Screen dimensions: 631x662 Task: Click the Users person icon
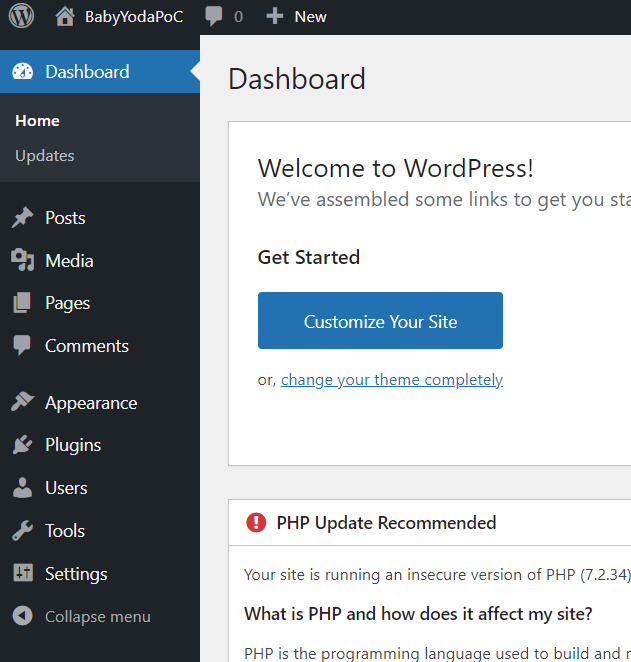point(22,488)
